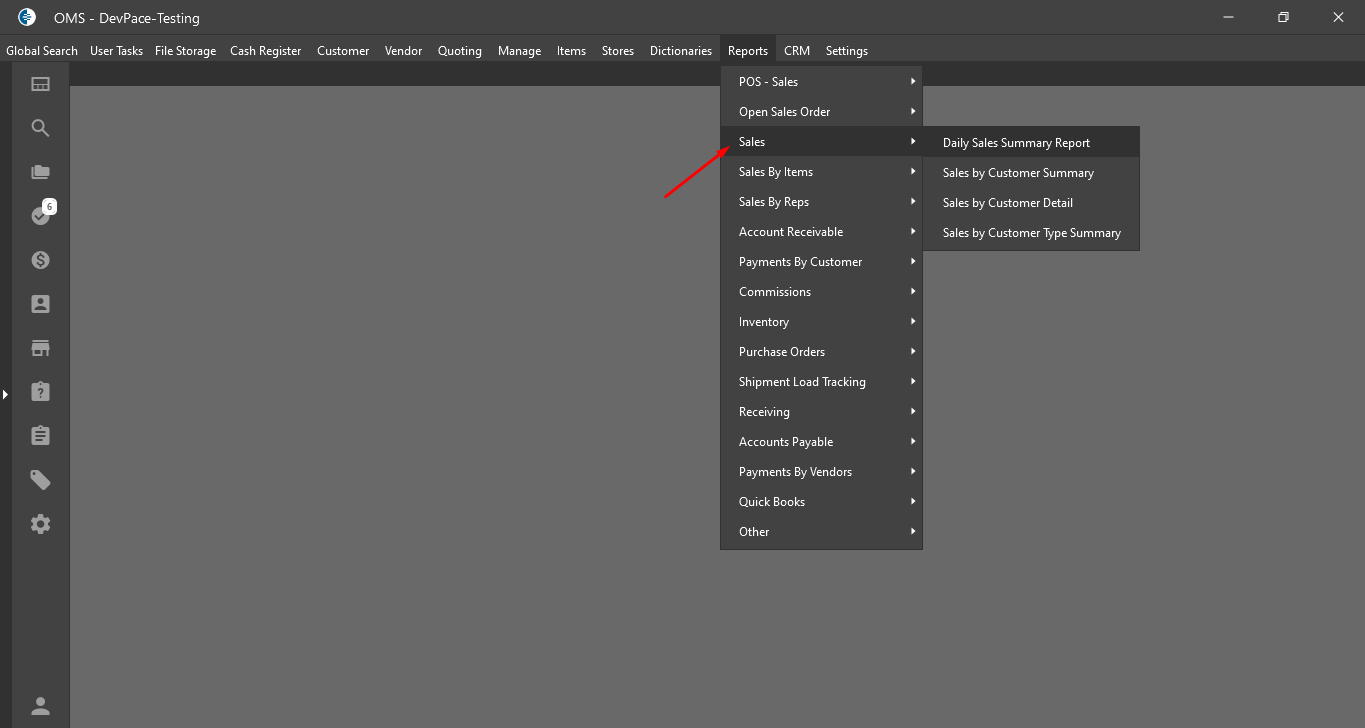The height and width of the screenshot is (728, 1365).
Task: Open the CRM menu in menu bar
Action: point(796,51)
